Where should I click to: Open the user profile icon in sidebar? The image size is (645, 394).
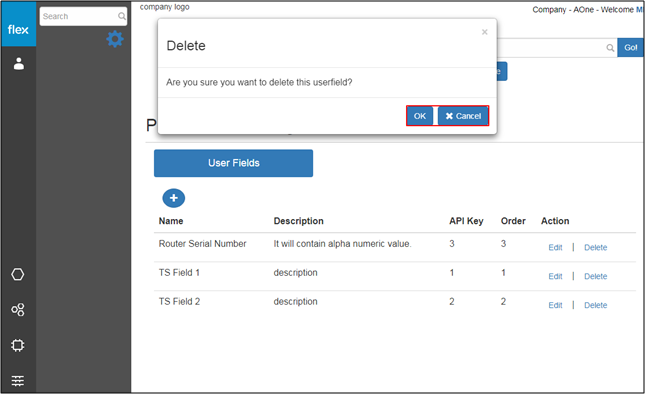point(19,64)
